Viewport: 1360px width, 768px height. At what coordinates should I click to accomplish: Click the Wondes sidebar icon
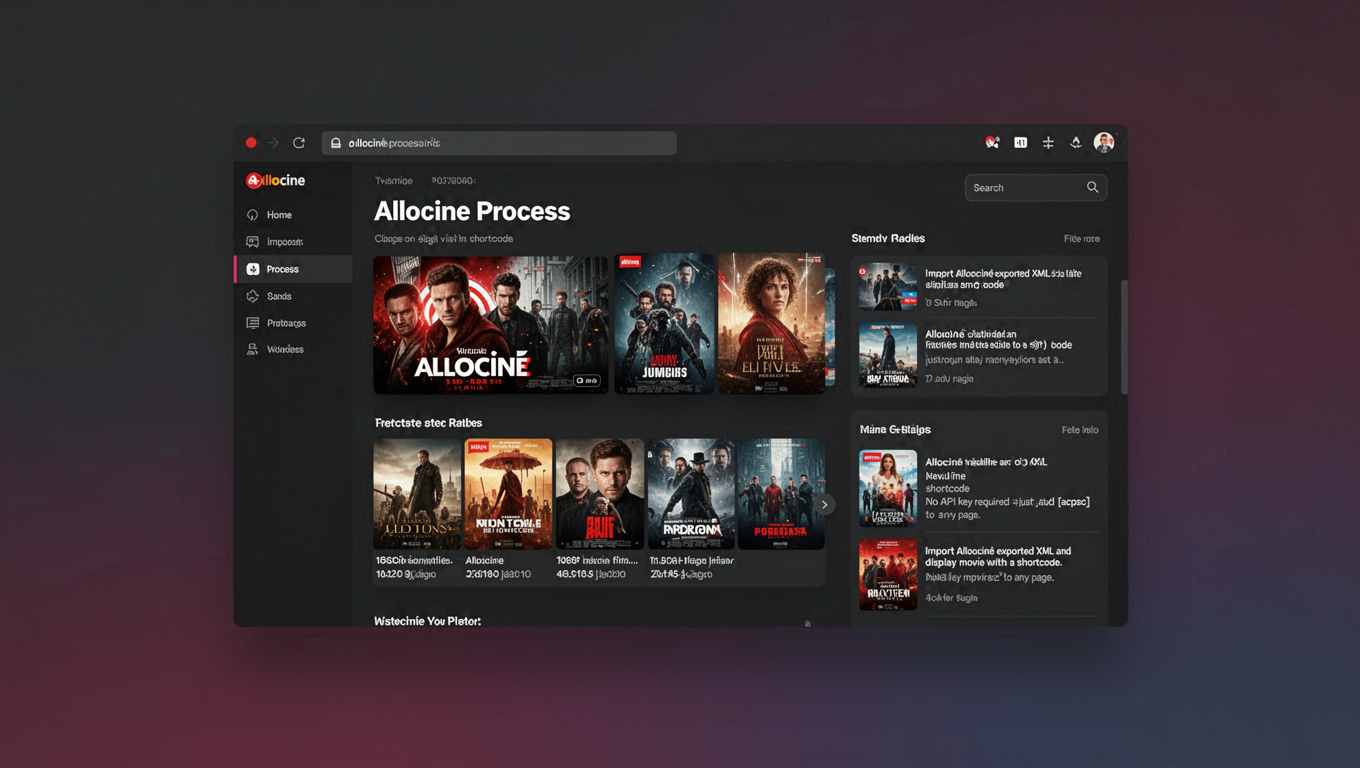coord(252,349)
